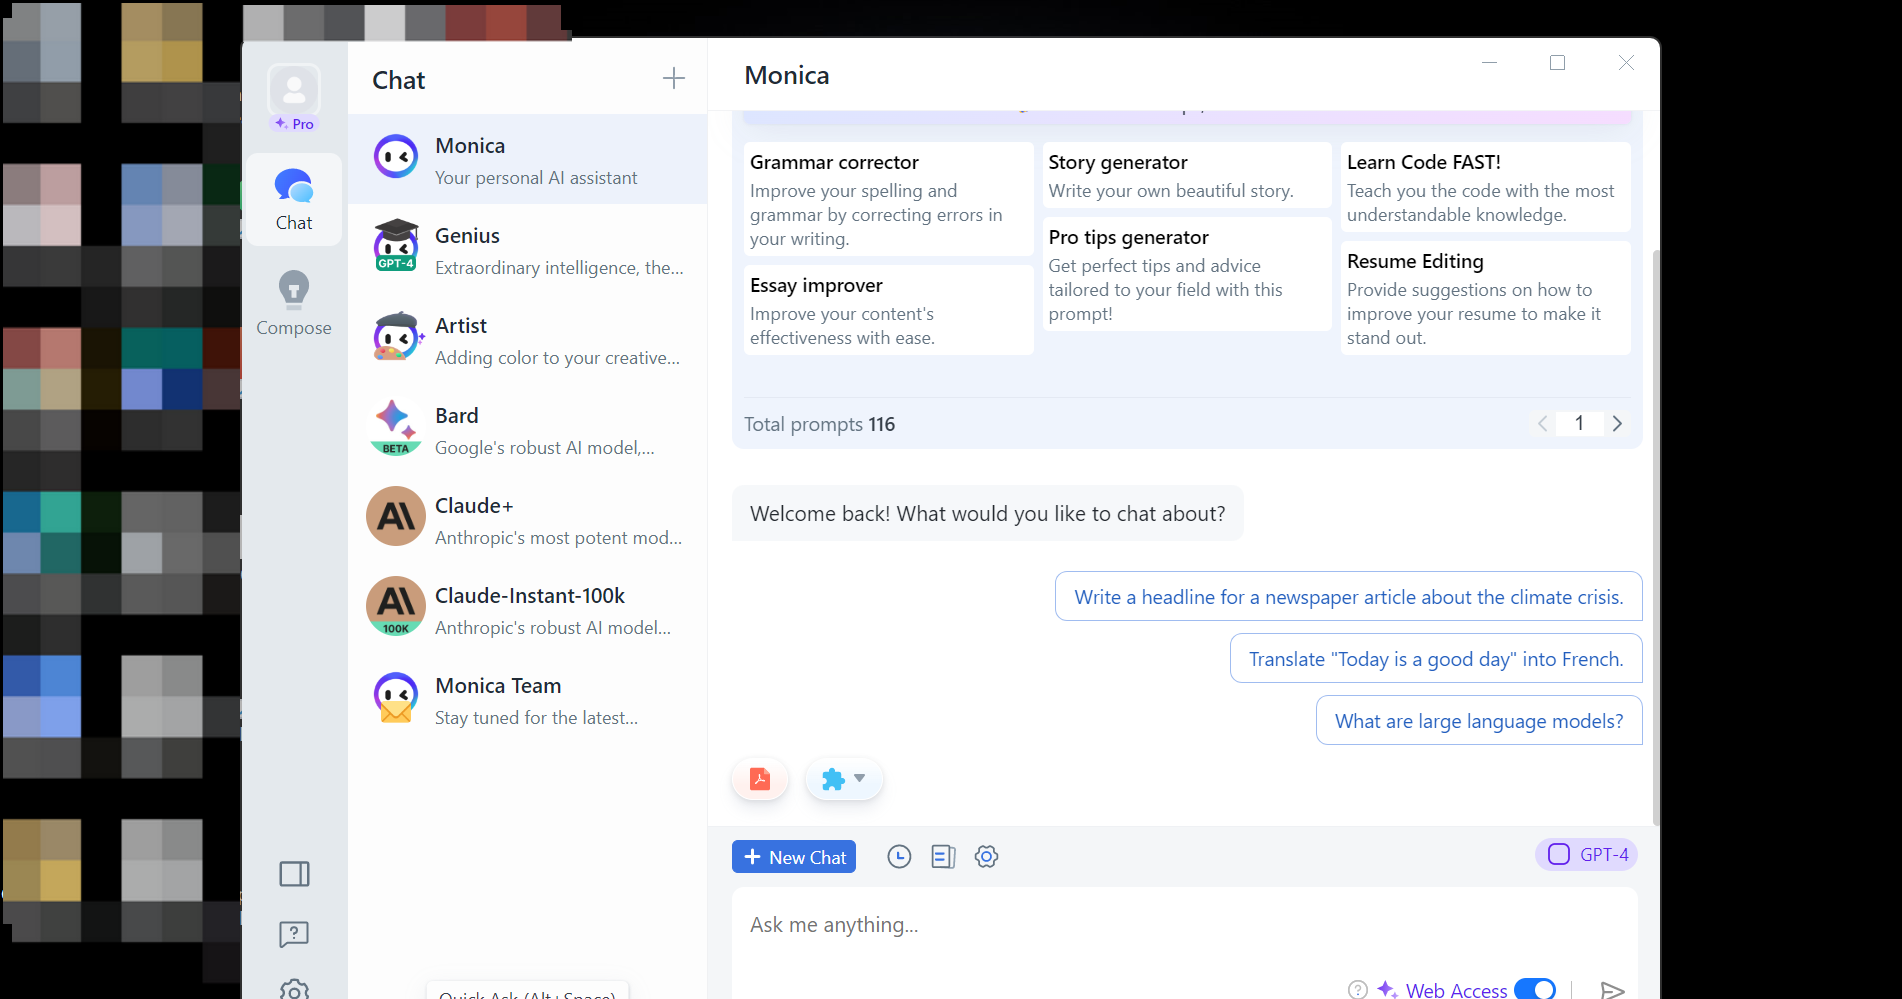Click the Artist palette avatar
The image size is (1902, 999).
[397, 336]
